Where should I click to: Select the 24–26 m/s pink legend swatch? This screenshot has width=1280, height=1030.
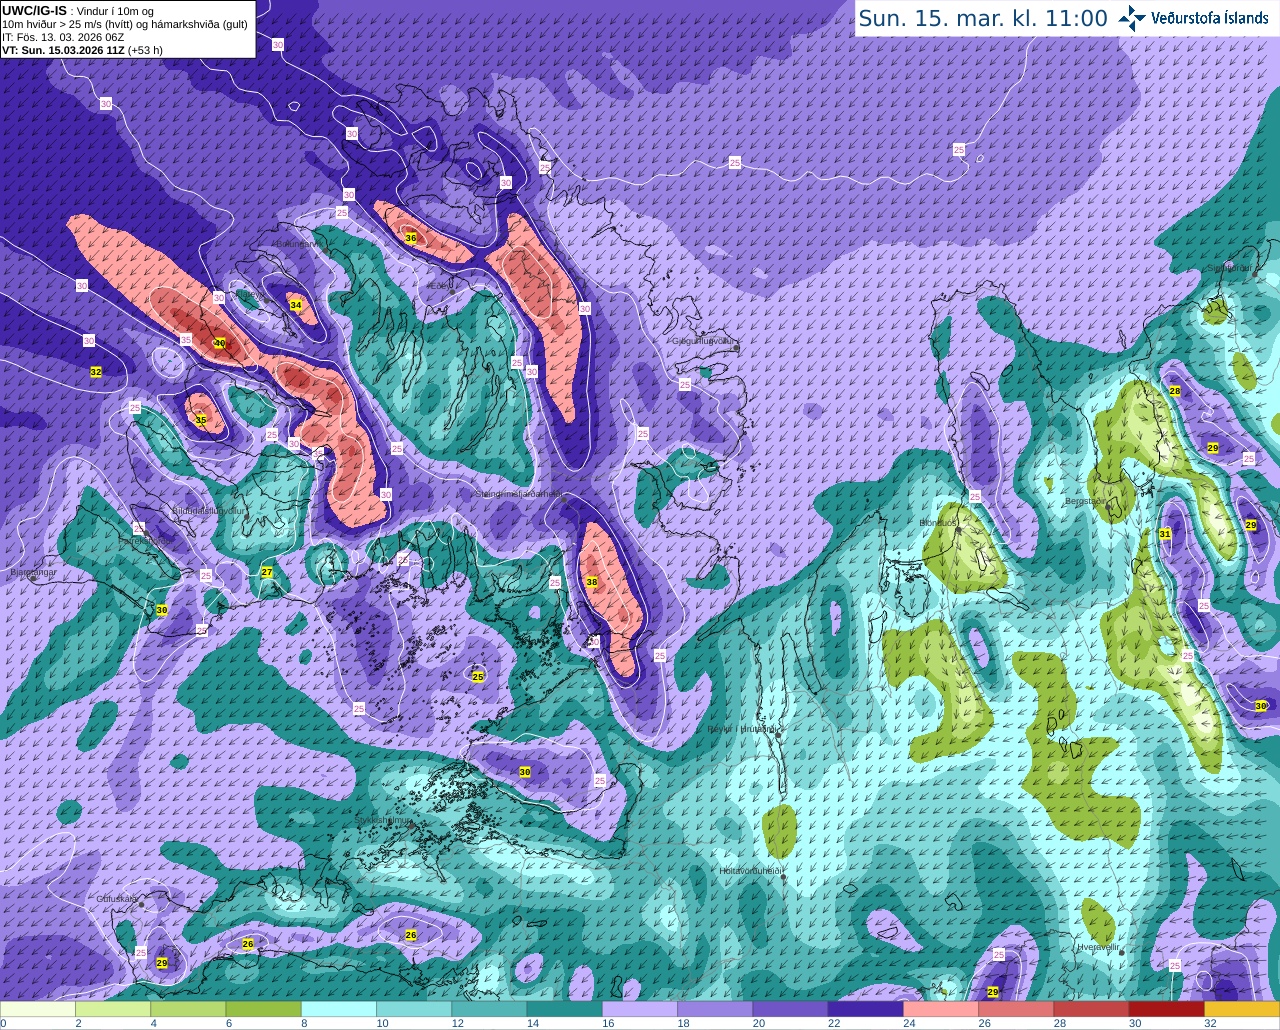coord(940,1009)
